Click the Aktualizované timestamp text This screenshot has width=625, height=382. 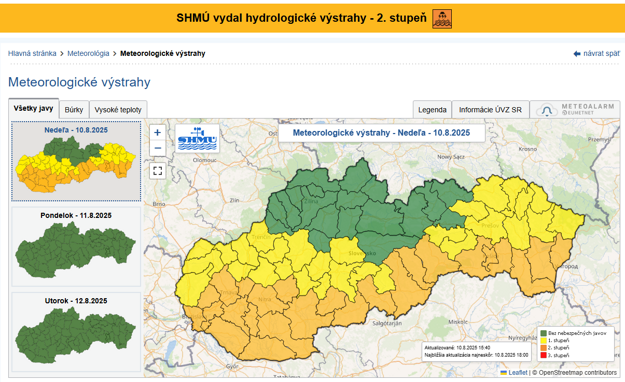(457, 348)
